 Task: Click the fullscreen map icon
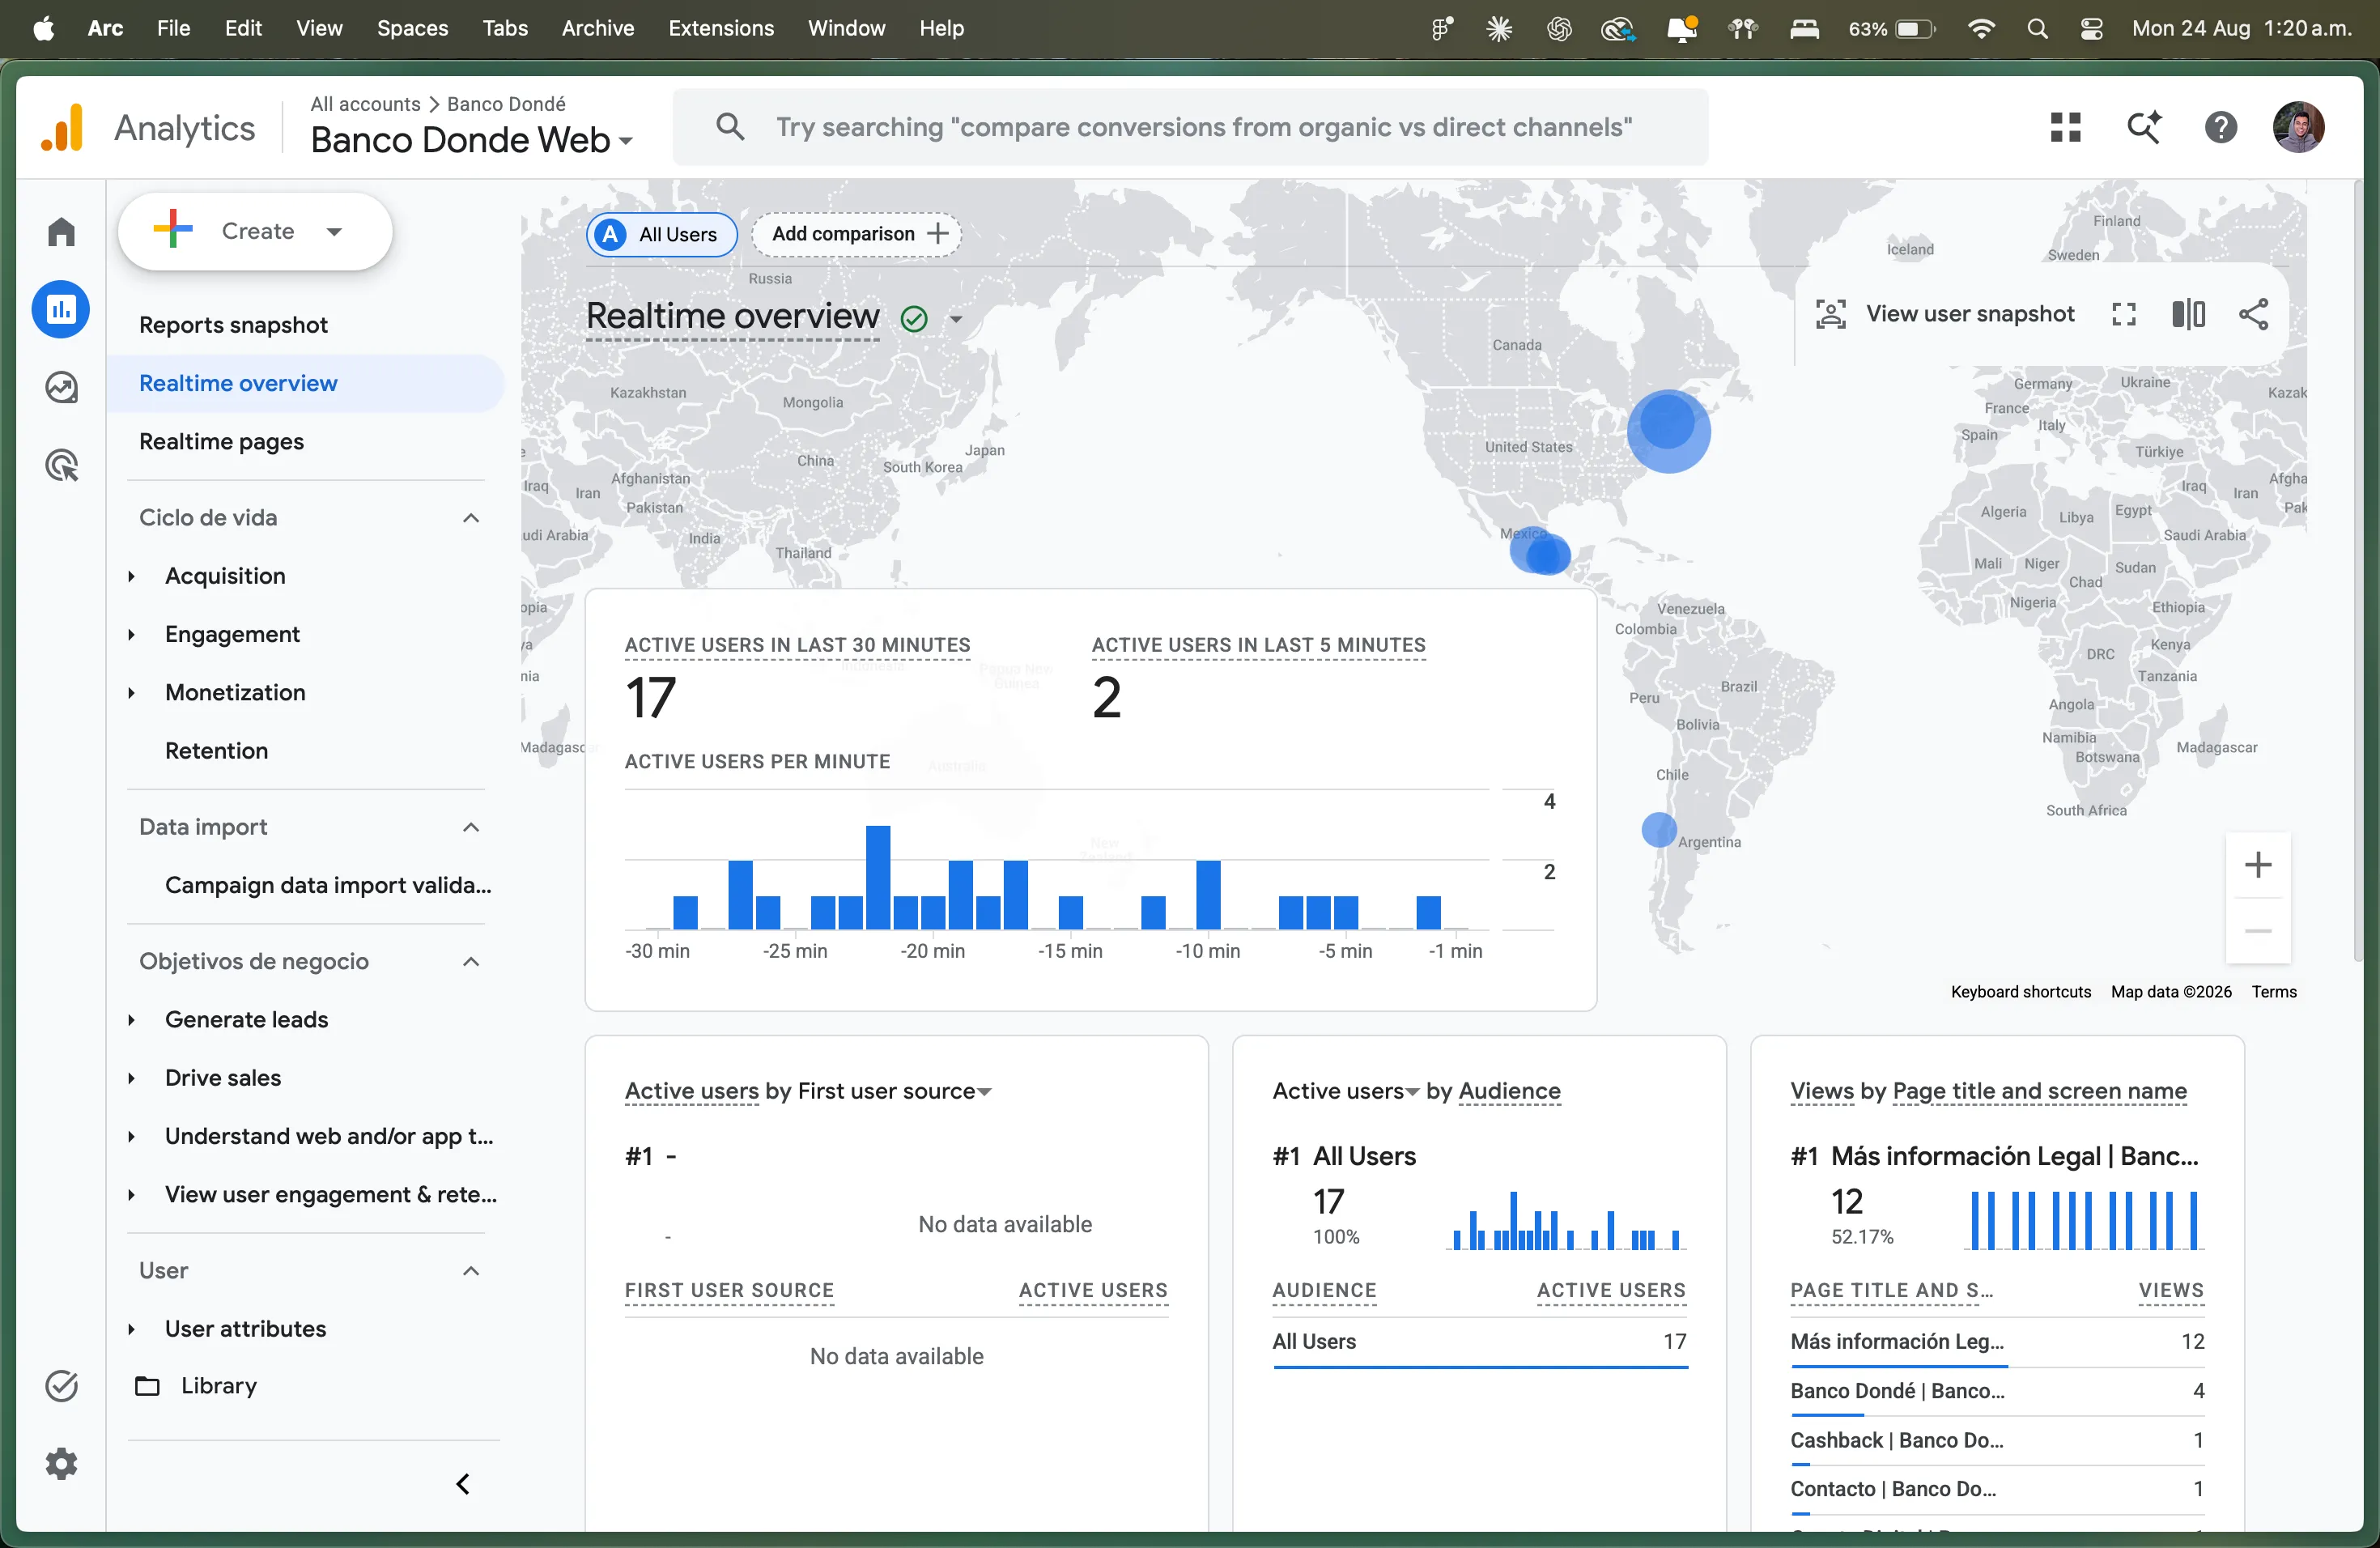coord(2124,314)
